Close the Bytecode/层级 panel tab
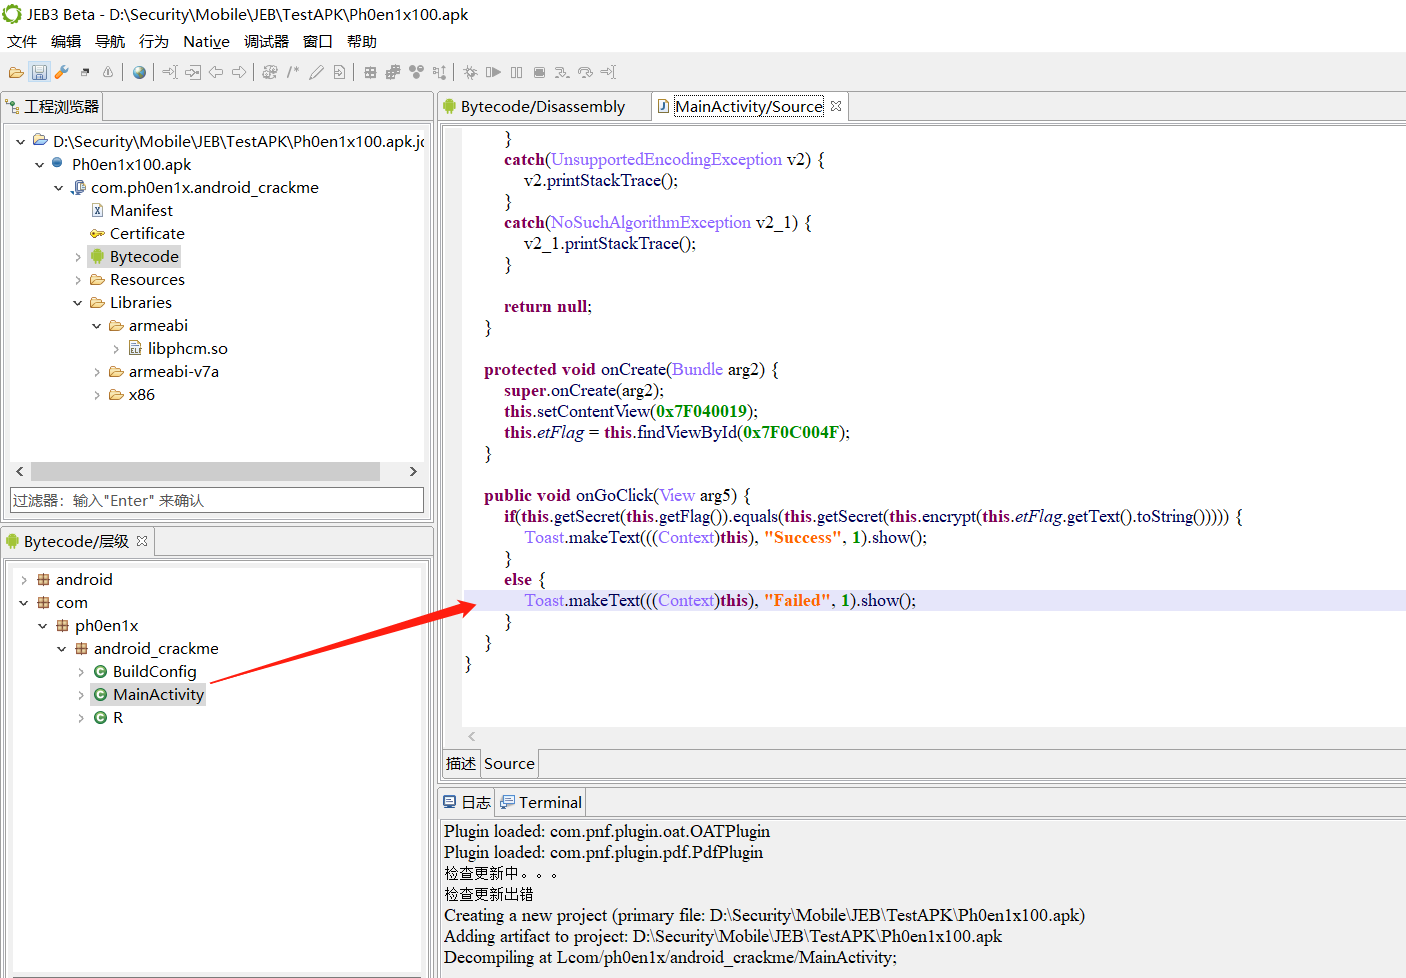 coord(142,541)
